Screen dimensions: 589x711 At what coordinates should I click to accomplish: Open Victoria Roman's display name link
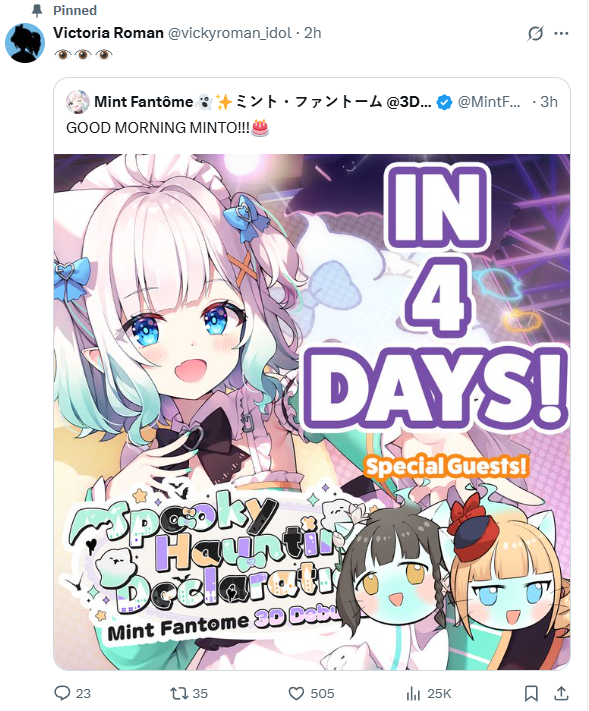pyautogui.click(x=108, y=33)
